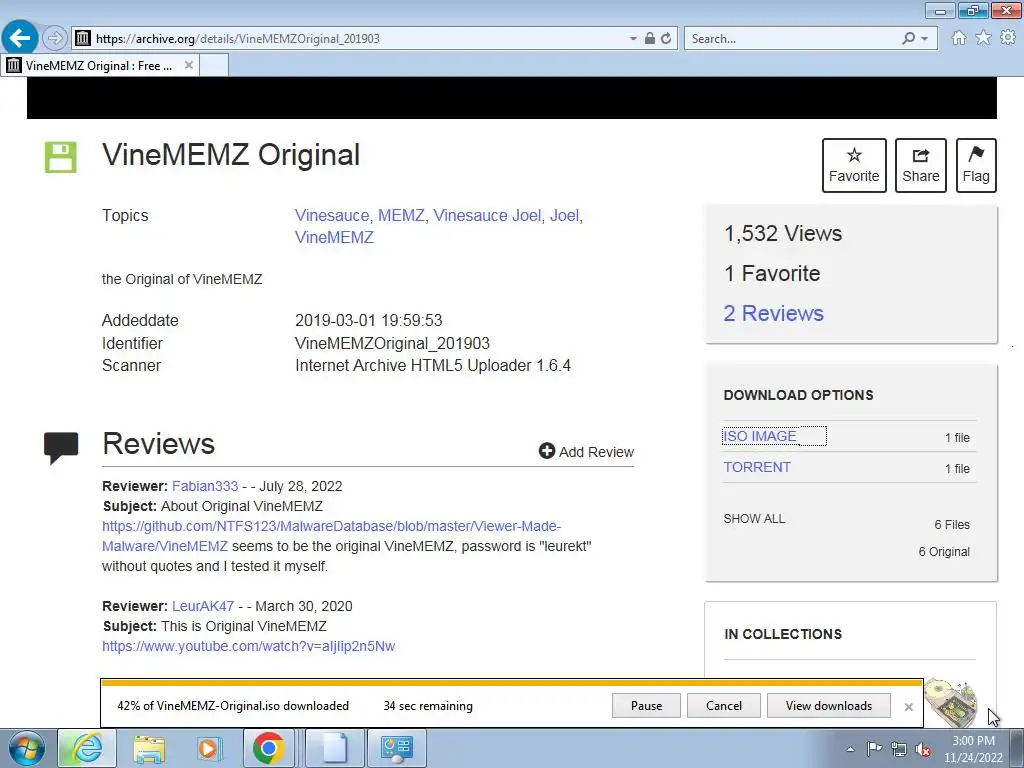Click Add Review plus icon

[x=547, y=451]
